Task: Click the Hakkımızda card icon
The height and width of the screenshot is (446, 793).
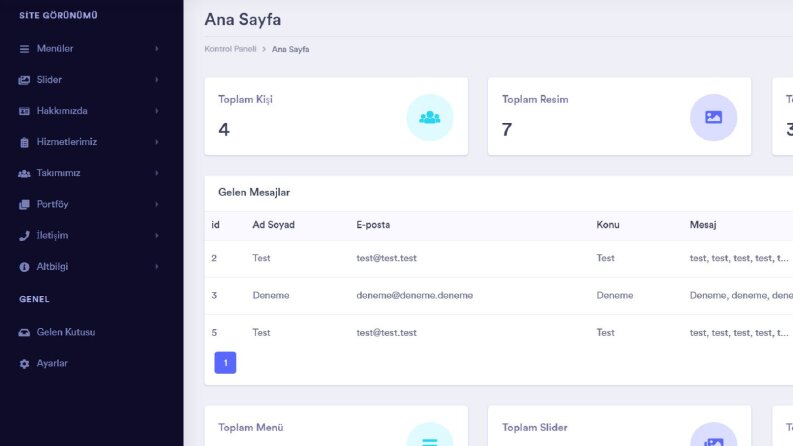Action: [x=24, y=111]
